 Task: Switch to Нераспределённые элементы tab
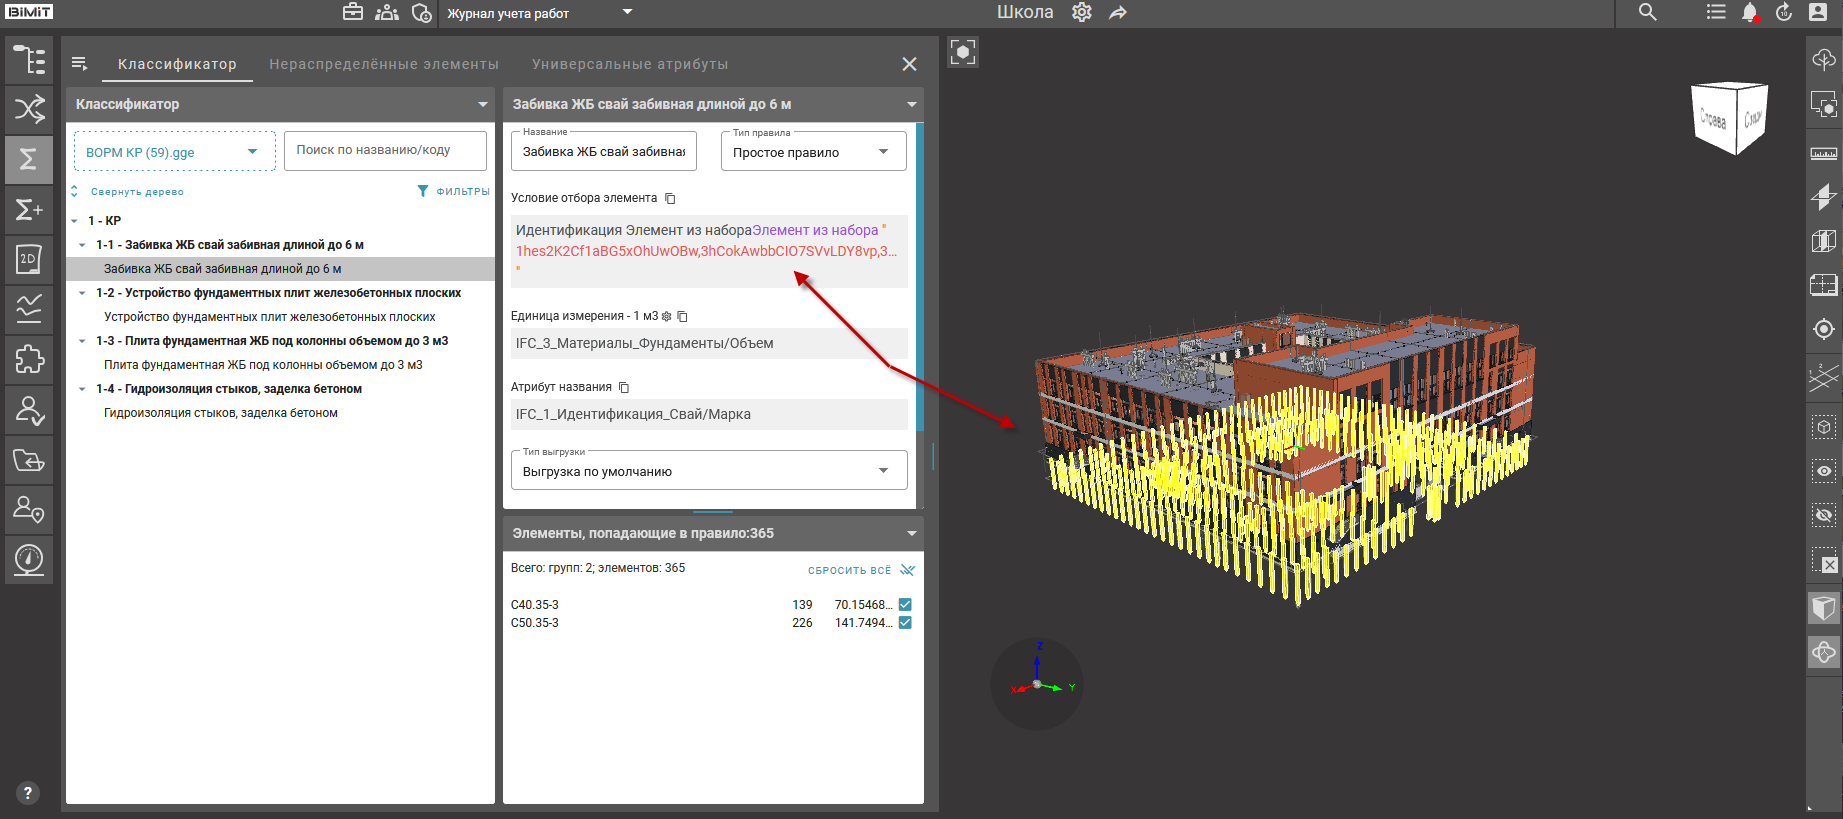coord(384,64)
